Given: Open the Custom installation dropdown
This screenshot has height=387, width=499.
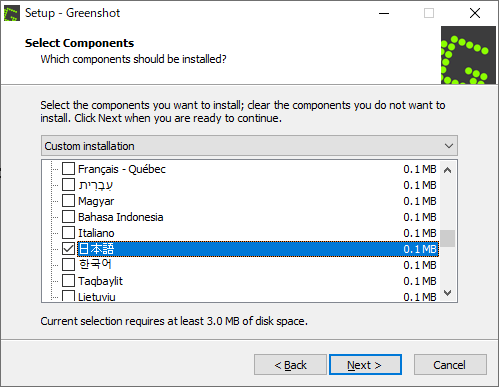Looking at the screenshot, I should tap(249, 146).
